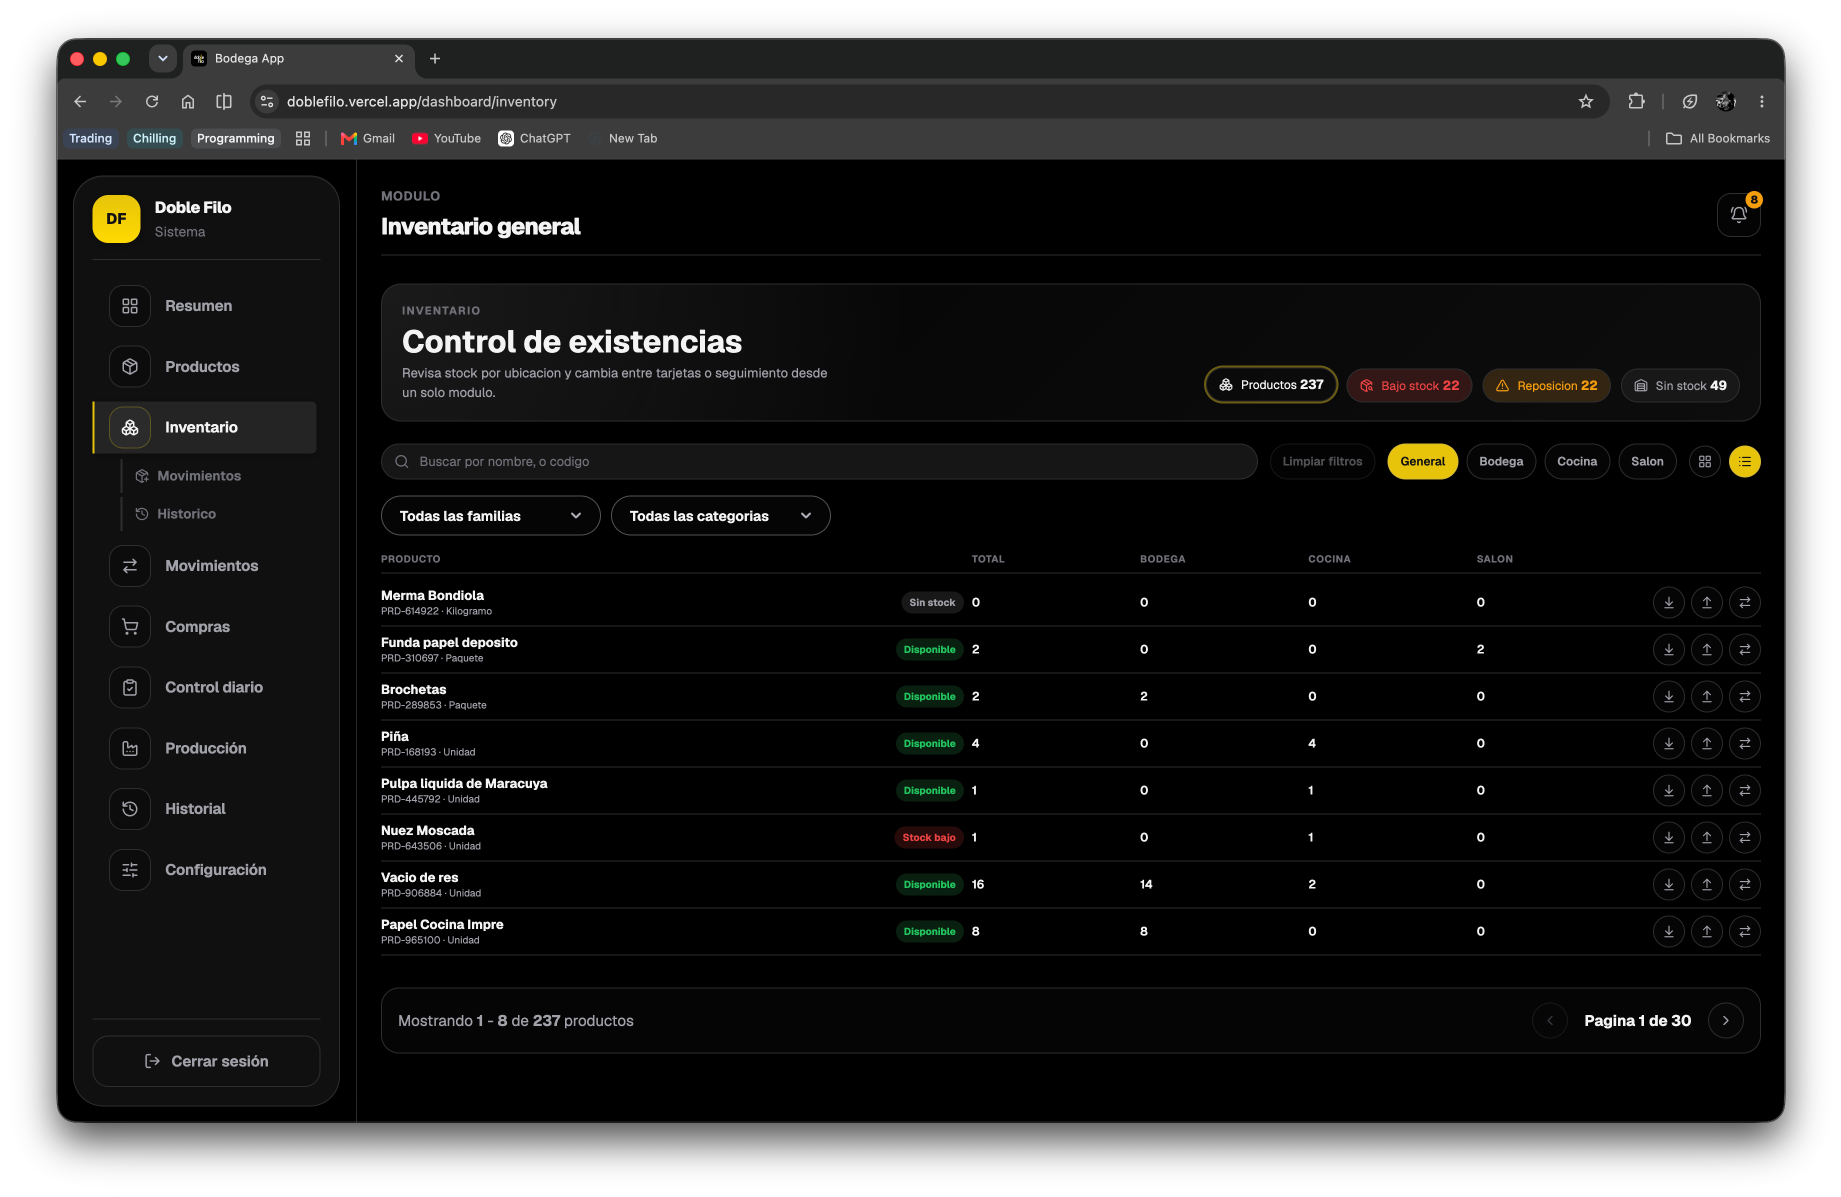
Task: Open Configuración in the sidebar
Action: (x=206, y=870)
